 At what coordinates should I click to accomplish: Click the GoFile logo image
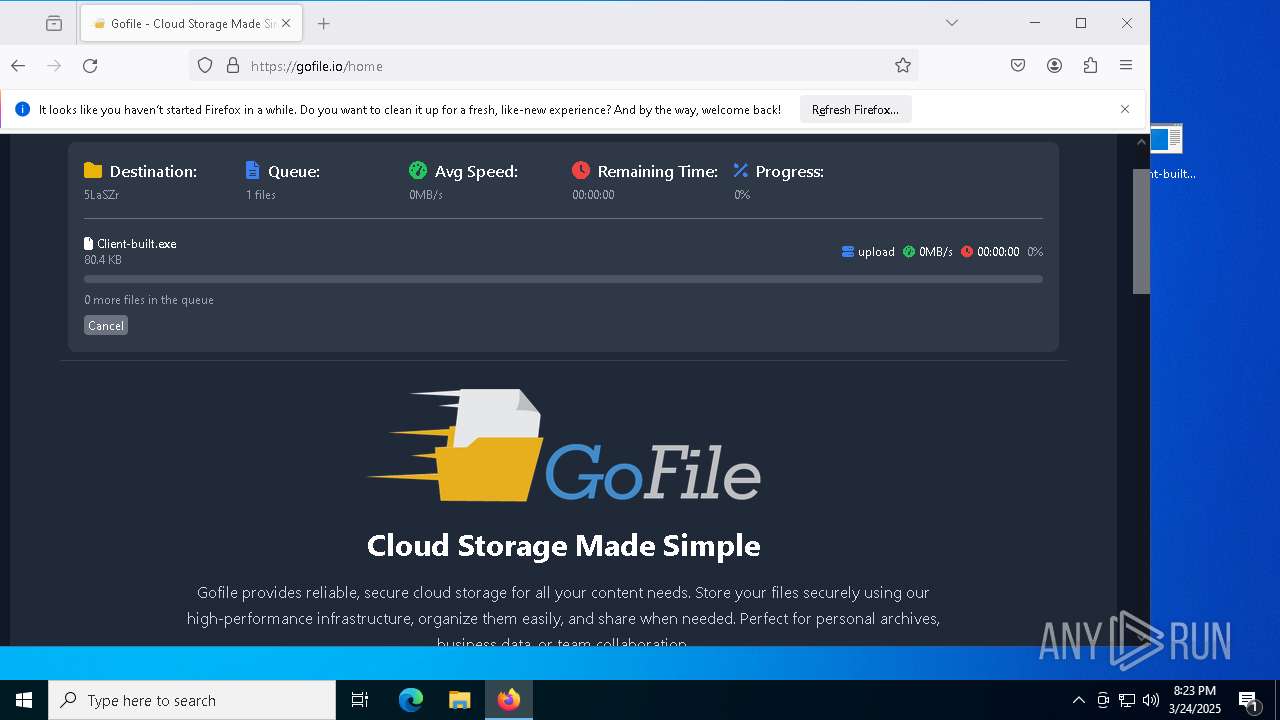point(563,446)
